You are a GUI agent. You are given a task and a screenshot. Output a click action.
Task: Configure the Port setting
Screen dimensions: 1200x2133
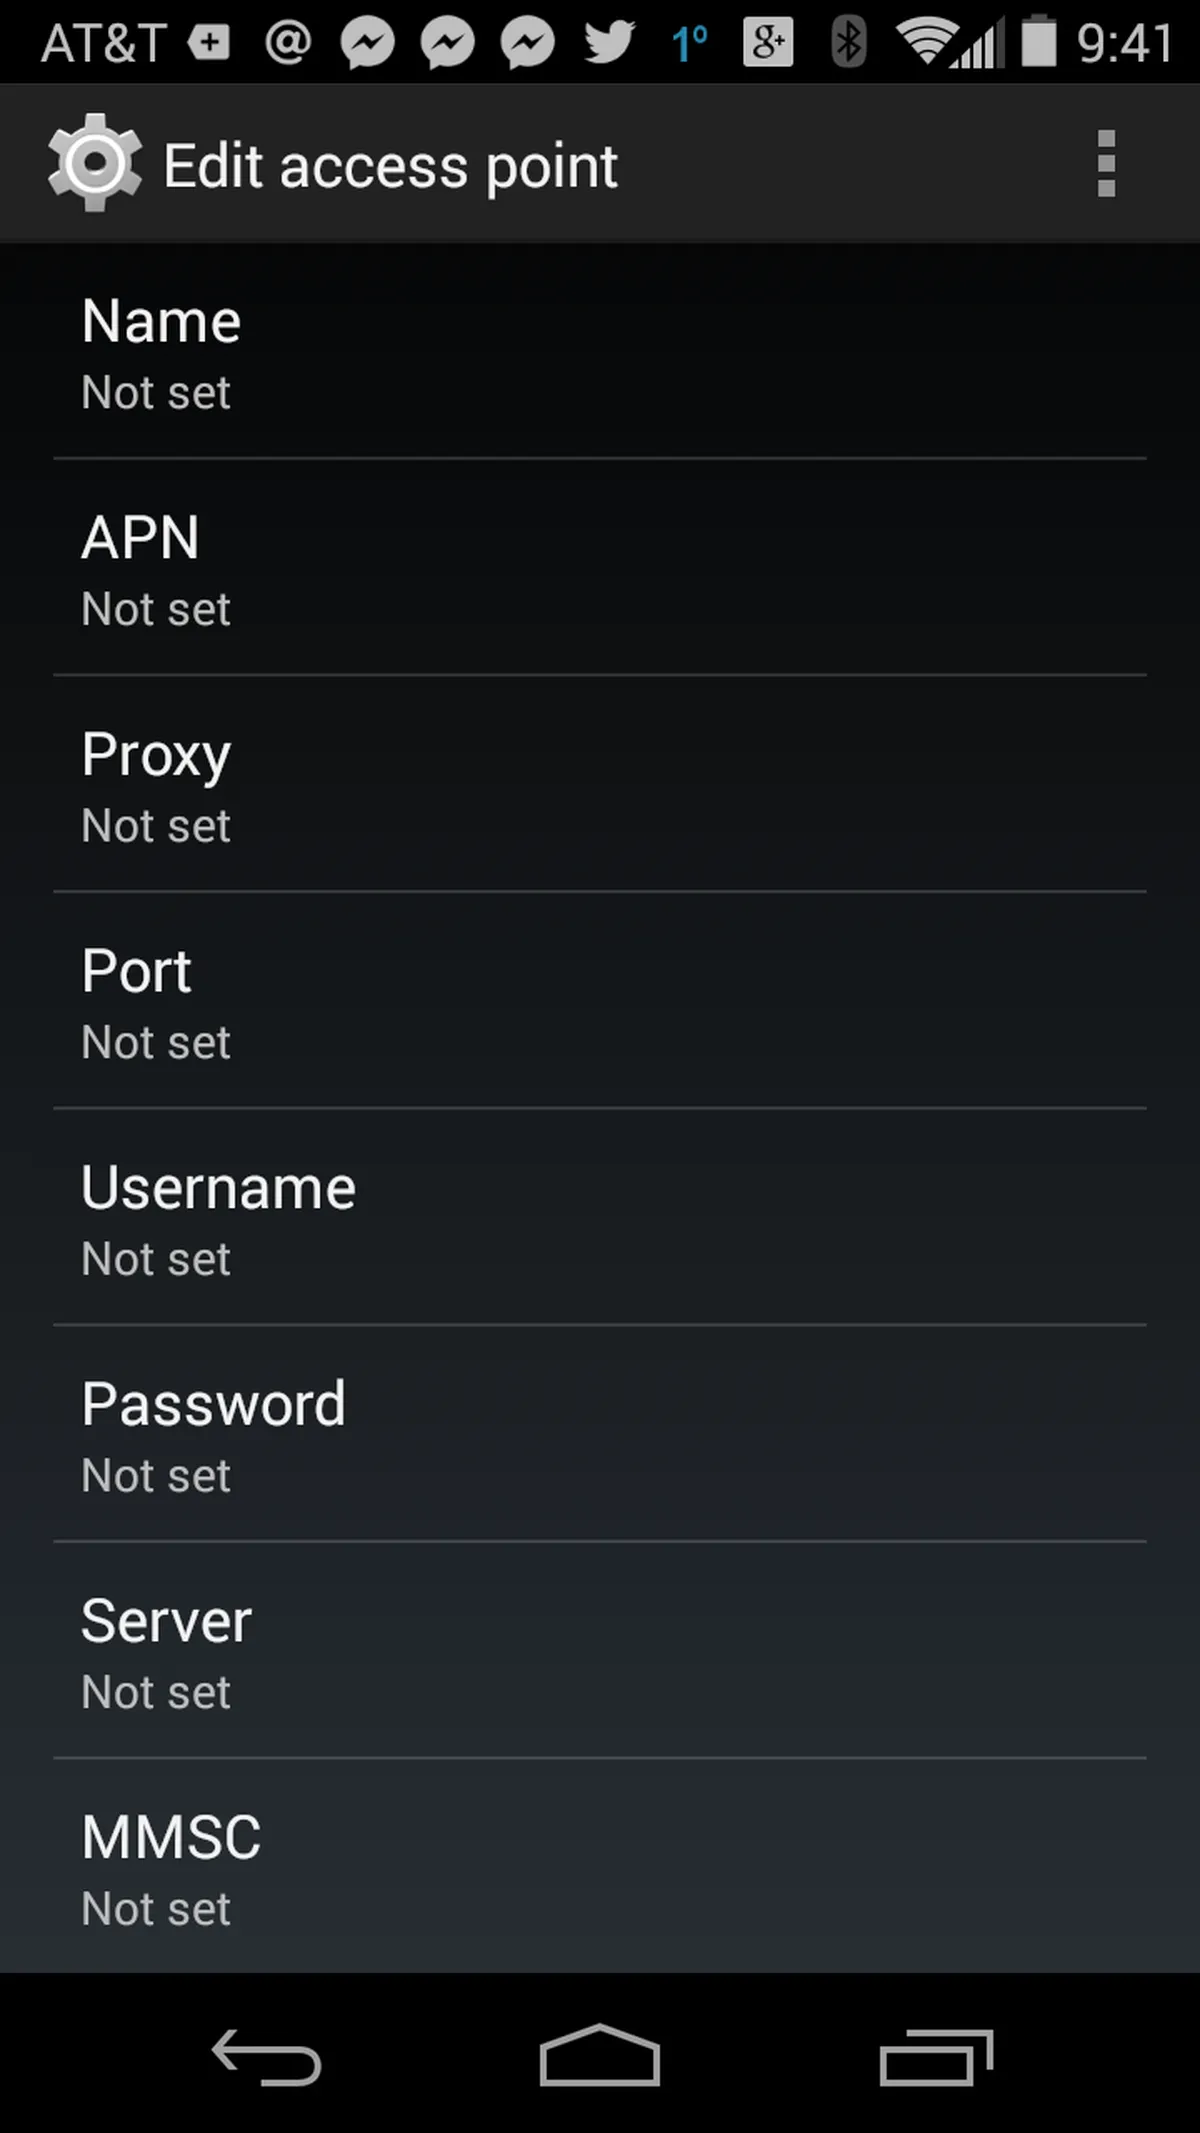coord(600,1003)
